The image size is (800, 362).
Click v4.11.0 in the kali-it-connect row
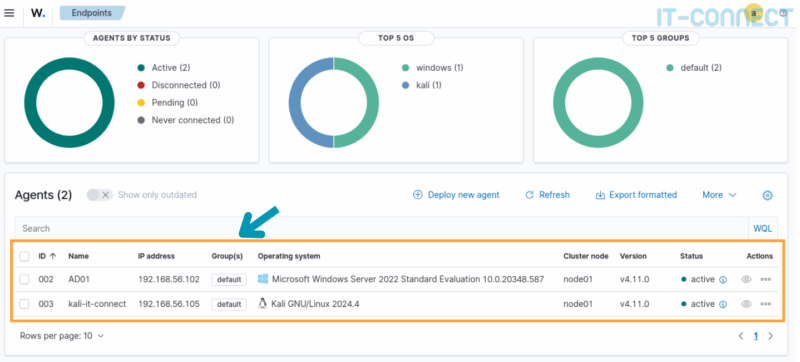pos(635,304)
